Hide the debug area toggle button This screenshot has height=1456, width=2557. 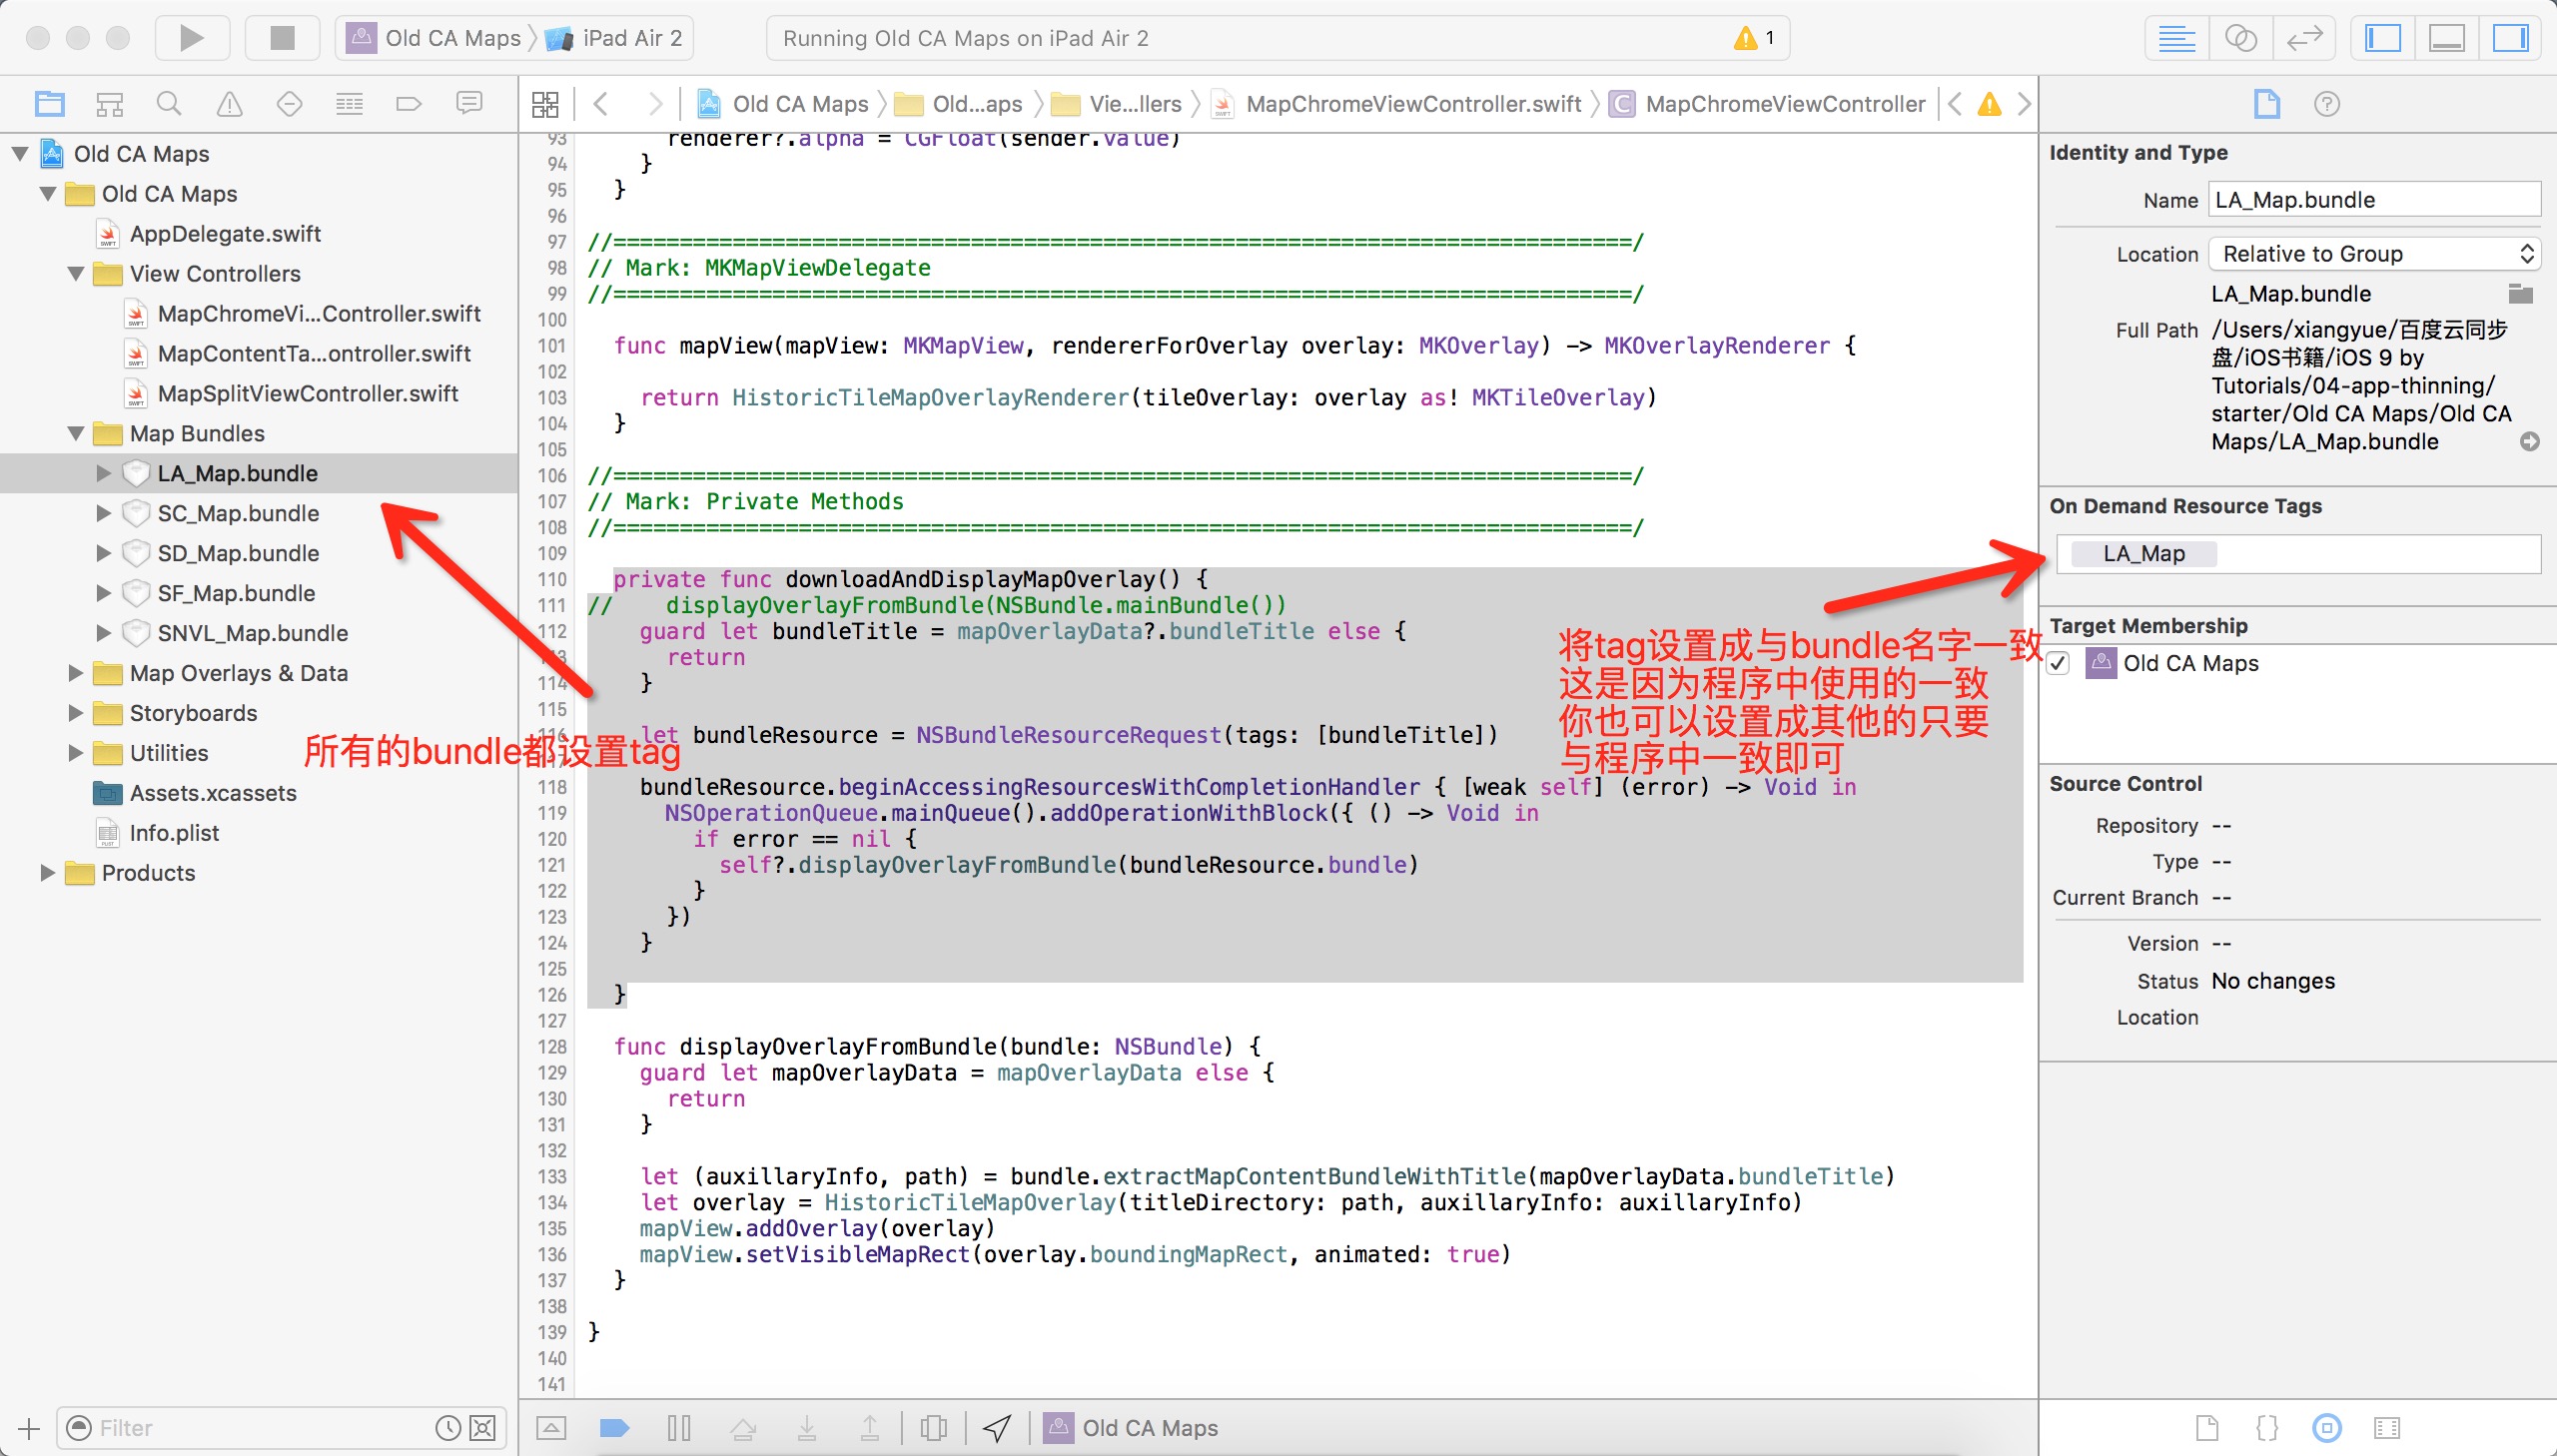pos(551,1428)
